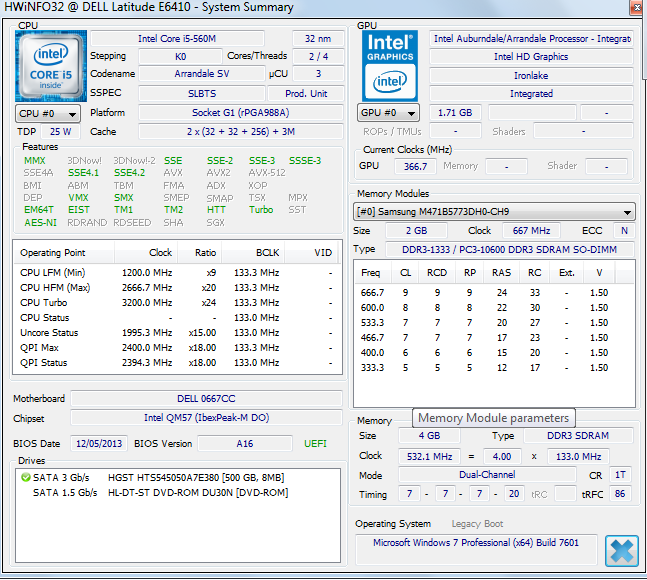Click the Intel Graphics GPU logo
This screenshot has height=580, width=647.
click(390, 66)
